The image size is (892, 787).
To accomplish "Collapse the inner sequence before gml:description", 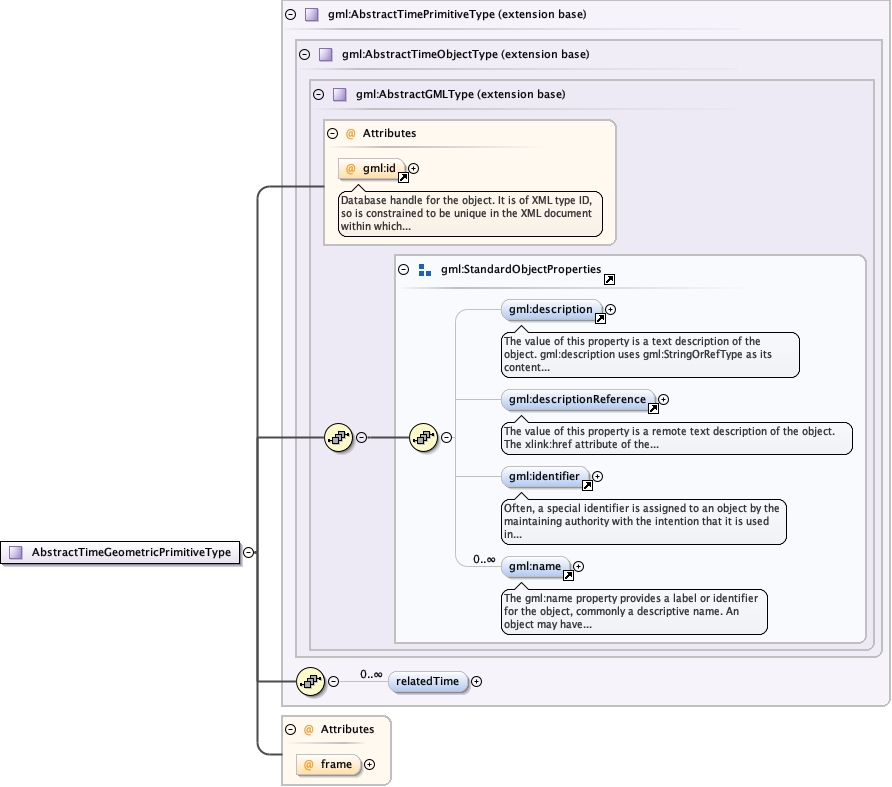I will coord(447,438).
